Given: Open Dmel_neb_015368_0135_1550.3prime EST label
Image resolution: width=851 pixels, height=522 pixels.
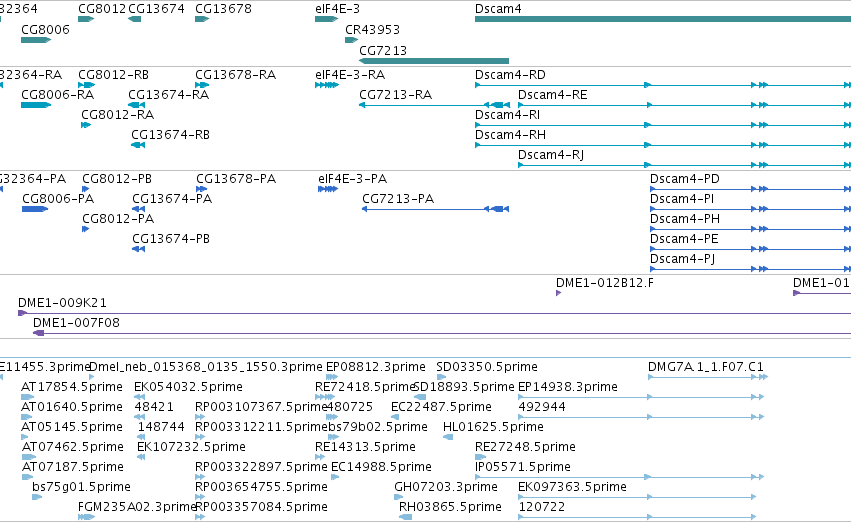Looking at the screenshot, I should point(206,367).
